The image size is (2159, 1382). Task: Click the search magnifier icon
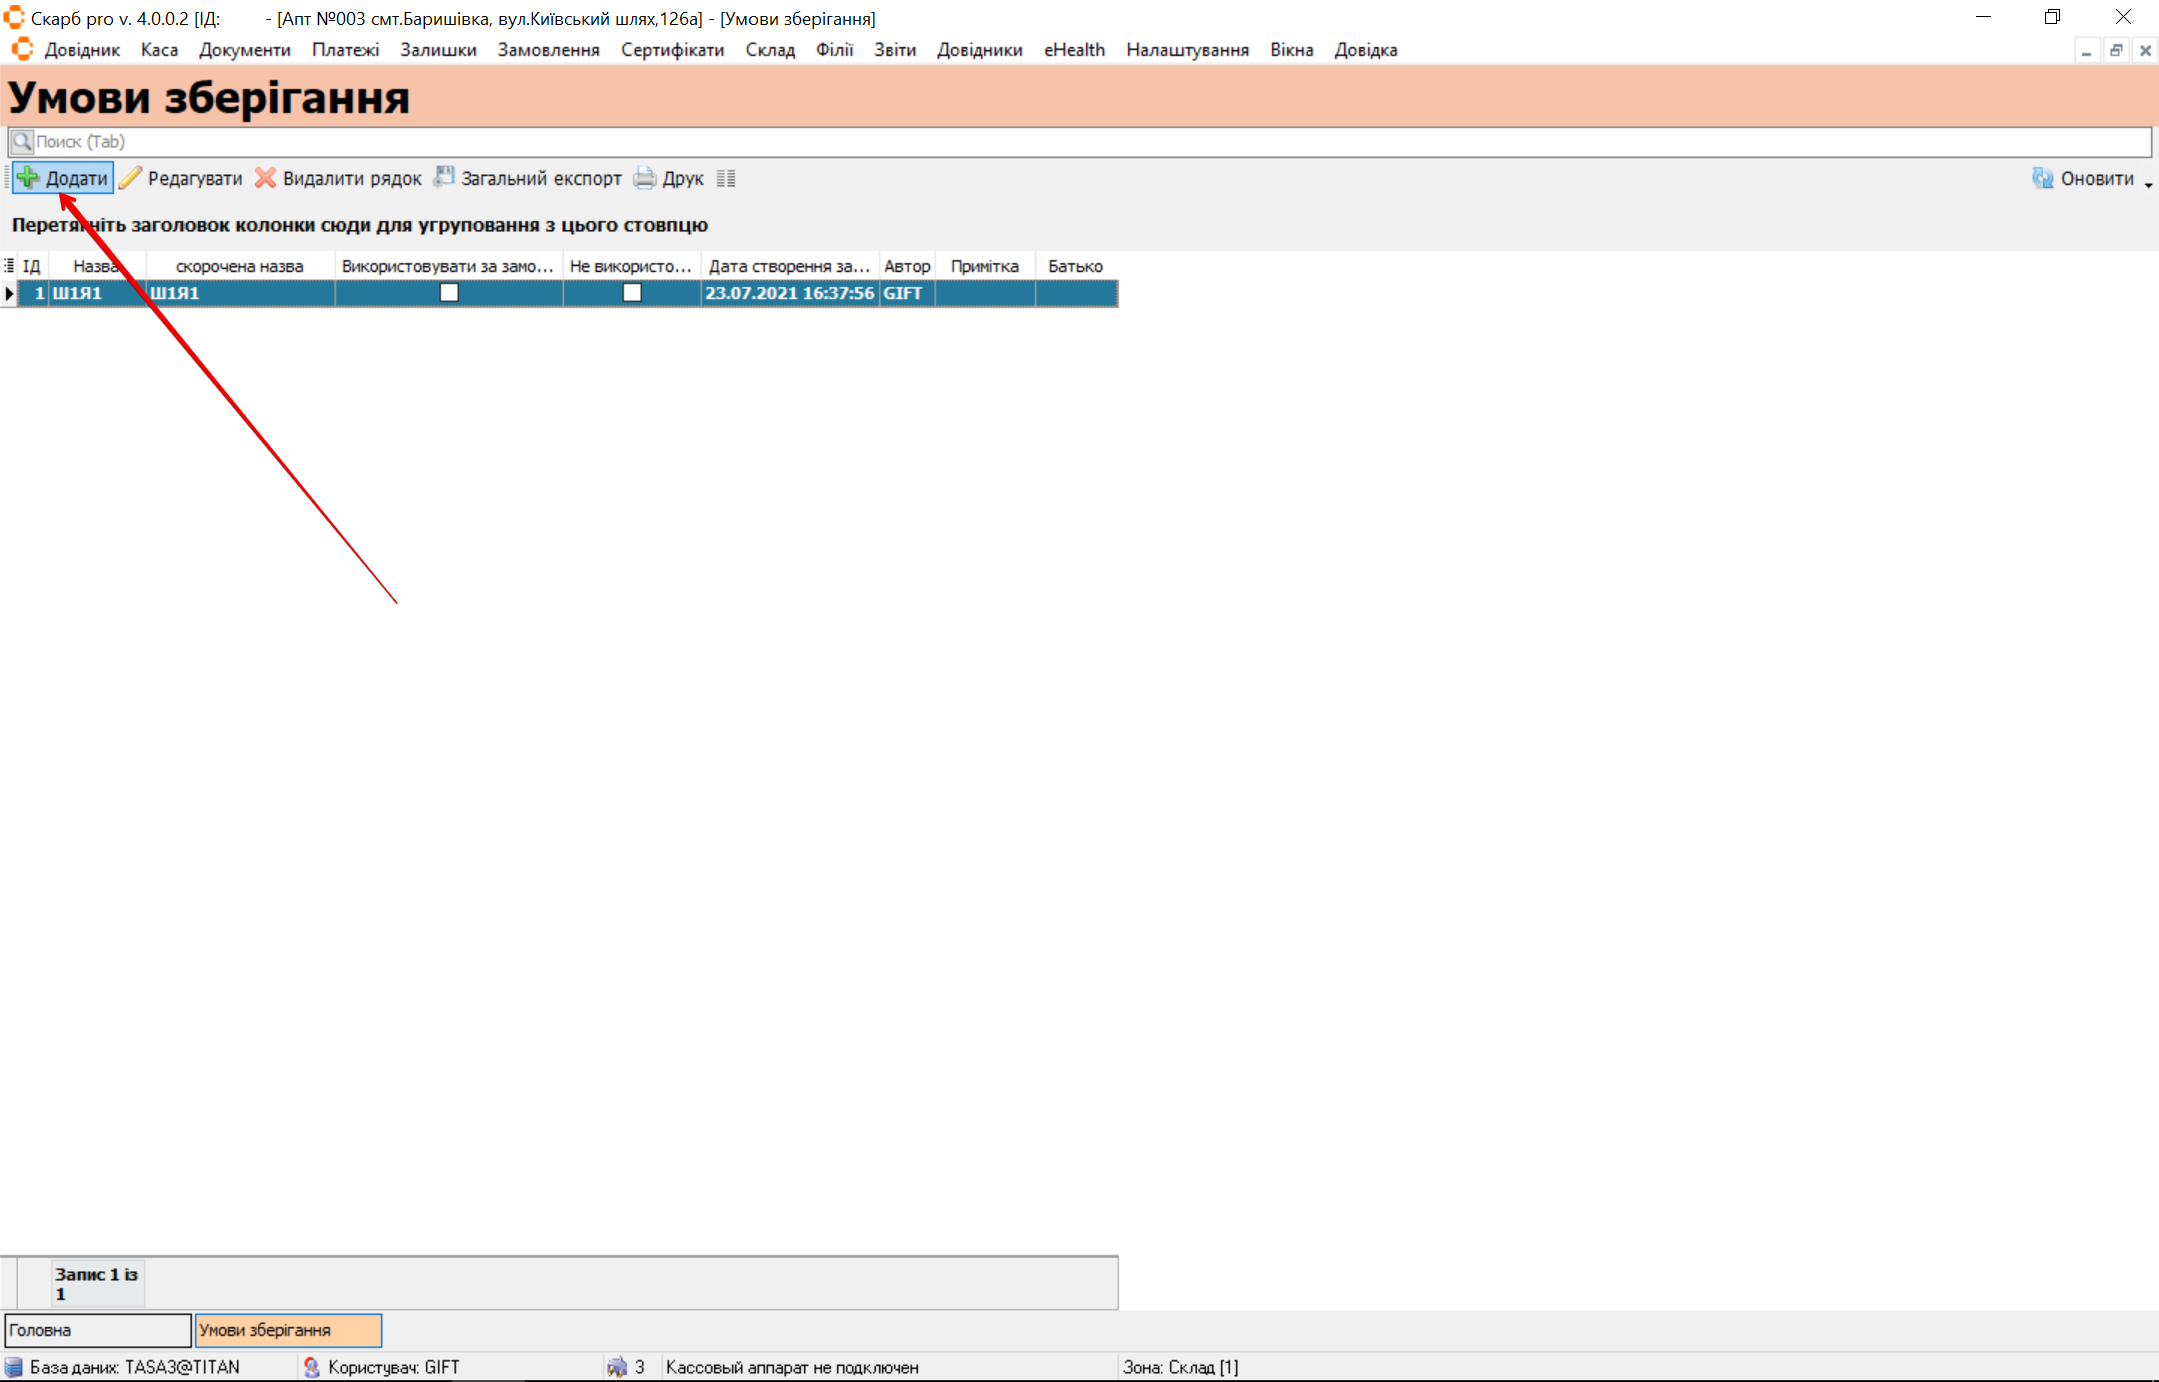22,142
